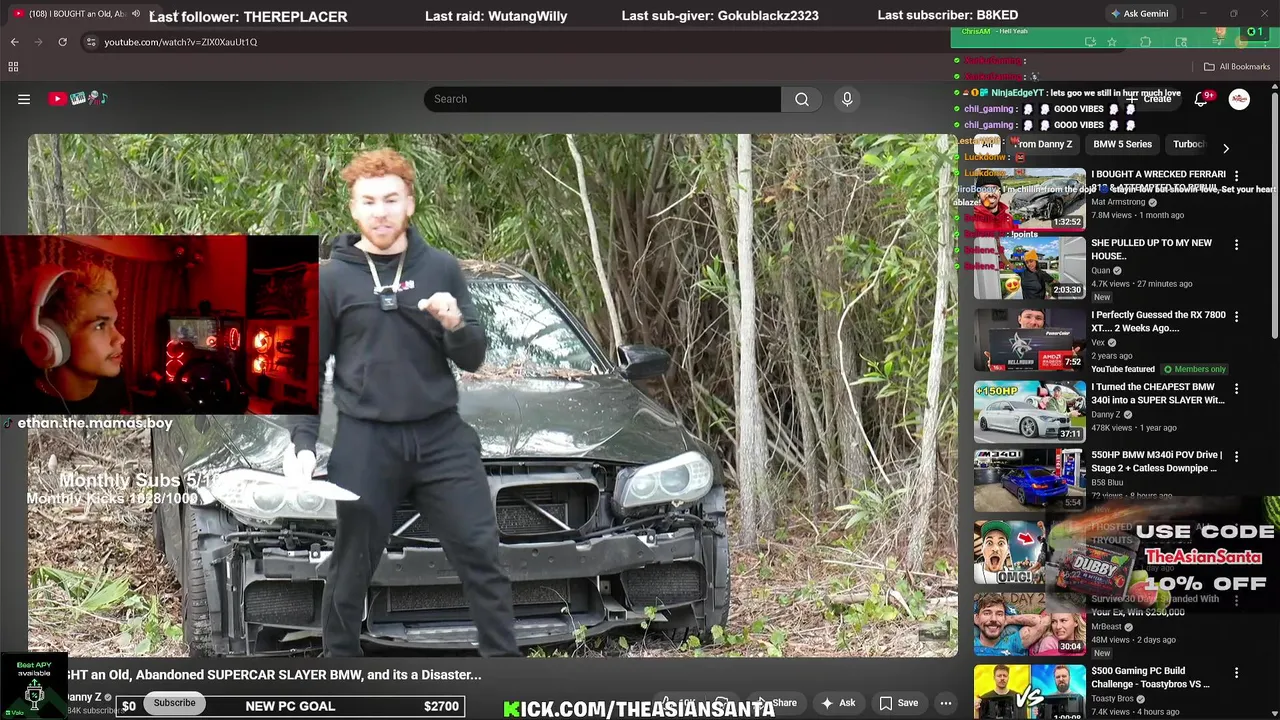Click the Mat Armstrong channel name

pyautogui.click(x=1118, y=202)
